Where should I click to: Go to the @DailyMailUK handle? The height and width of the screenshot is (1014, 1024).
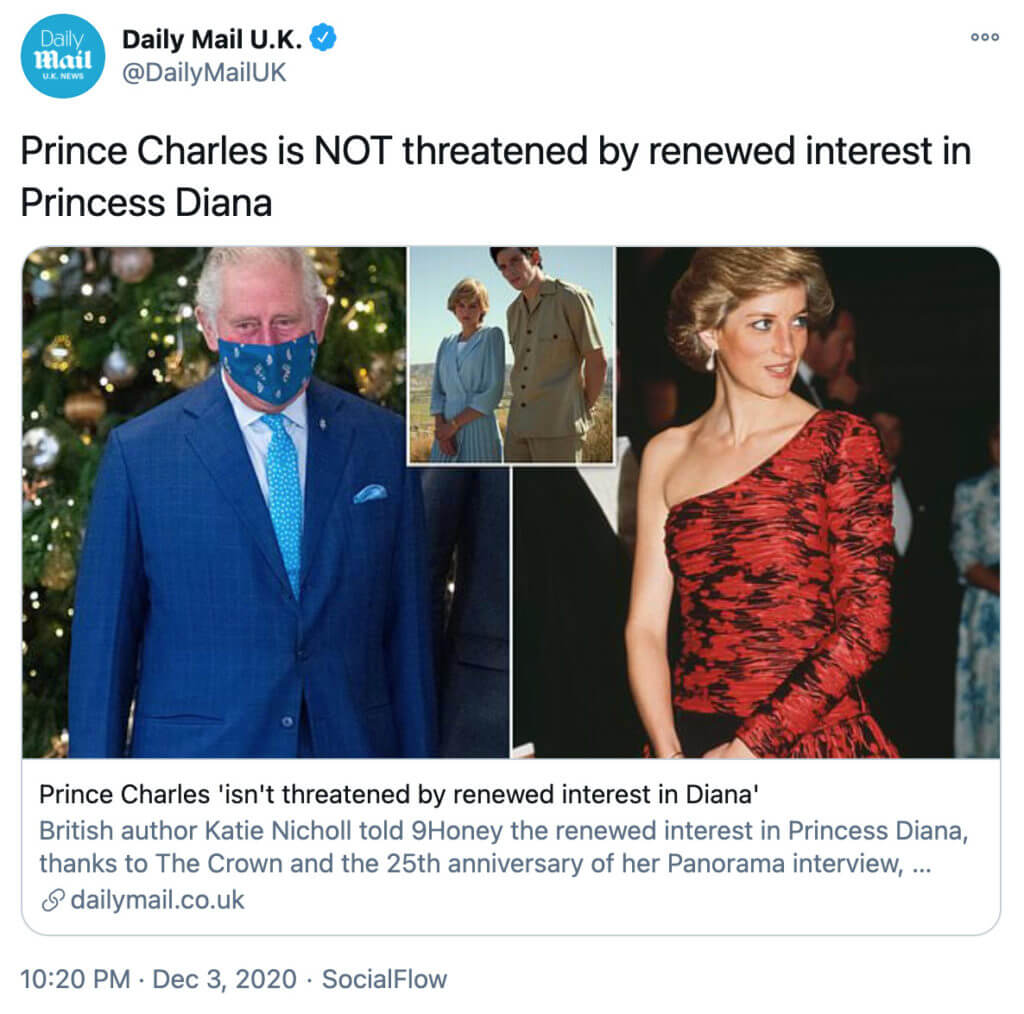coord(204,73)
